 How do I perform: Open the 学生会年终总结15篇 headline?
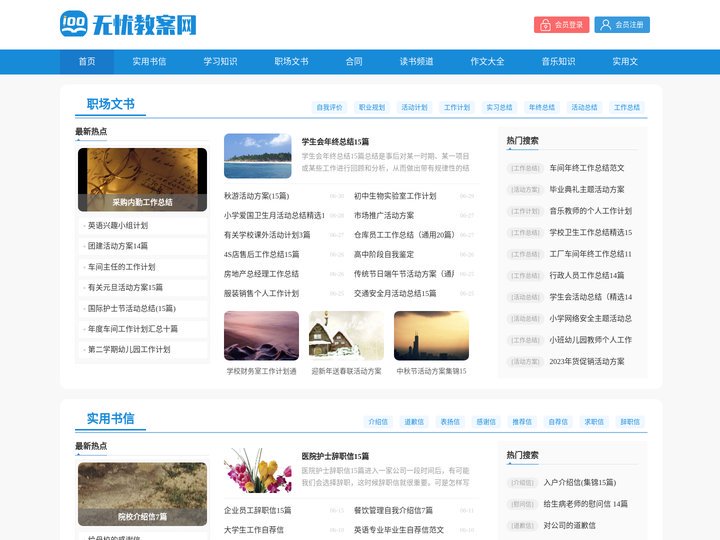335,142
